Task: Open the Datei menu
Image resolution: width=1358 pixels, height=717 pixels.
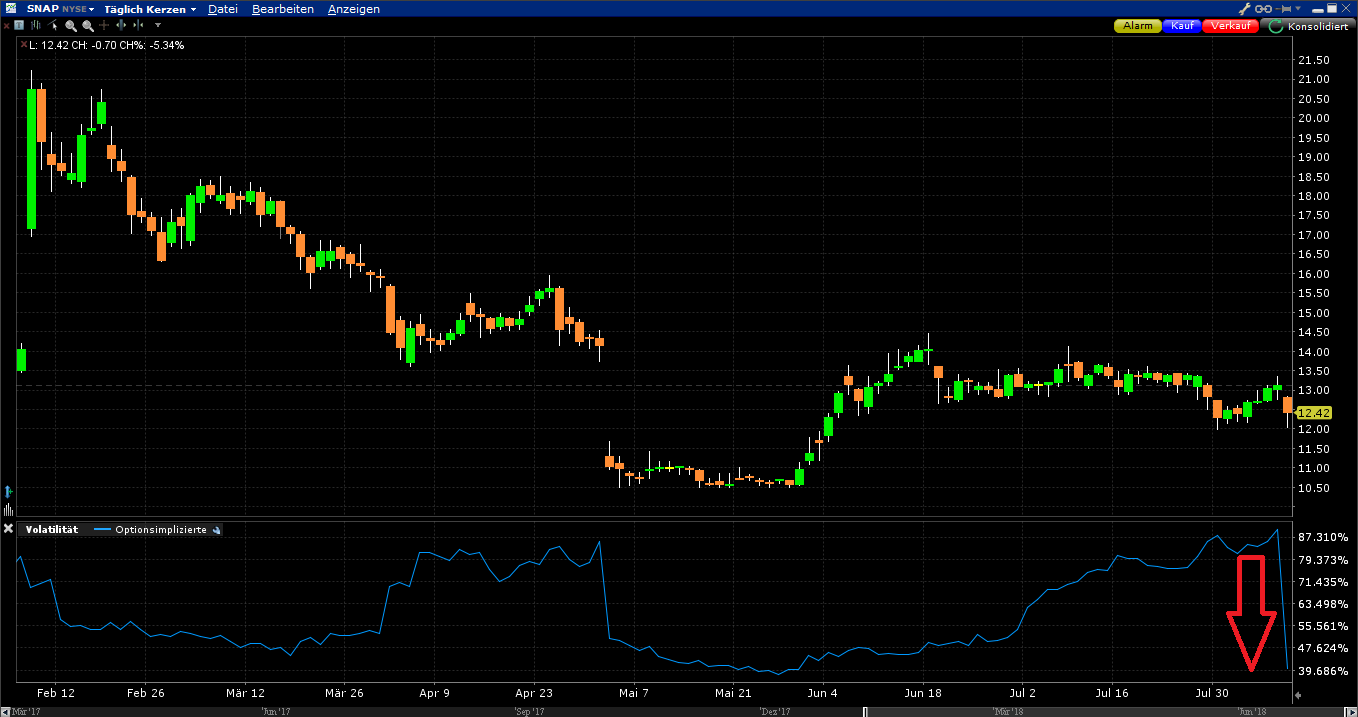Action: [222, 9]
